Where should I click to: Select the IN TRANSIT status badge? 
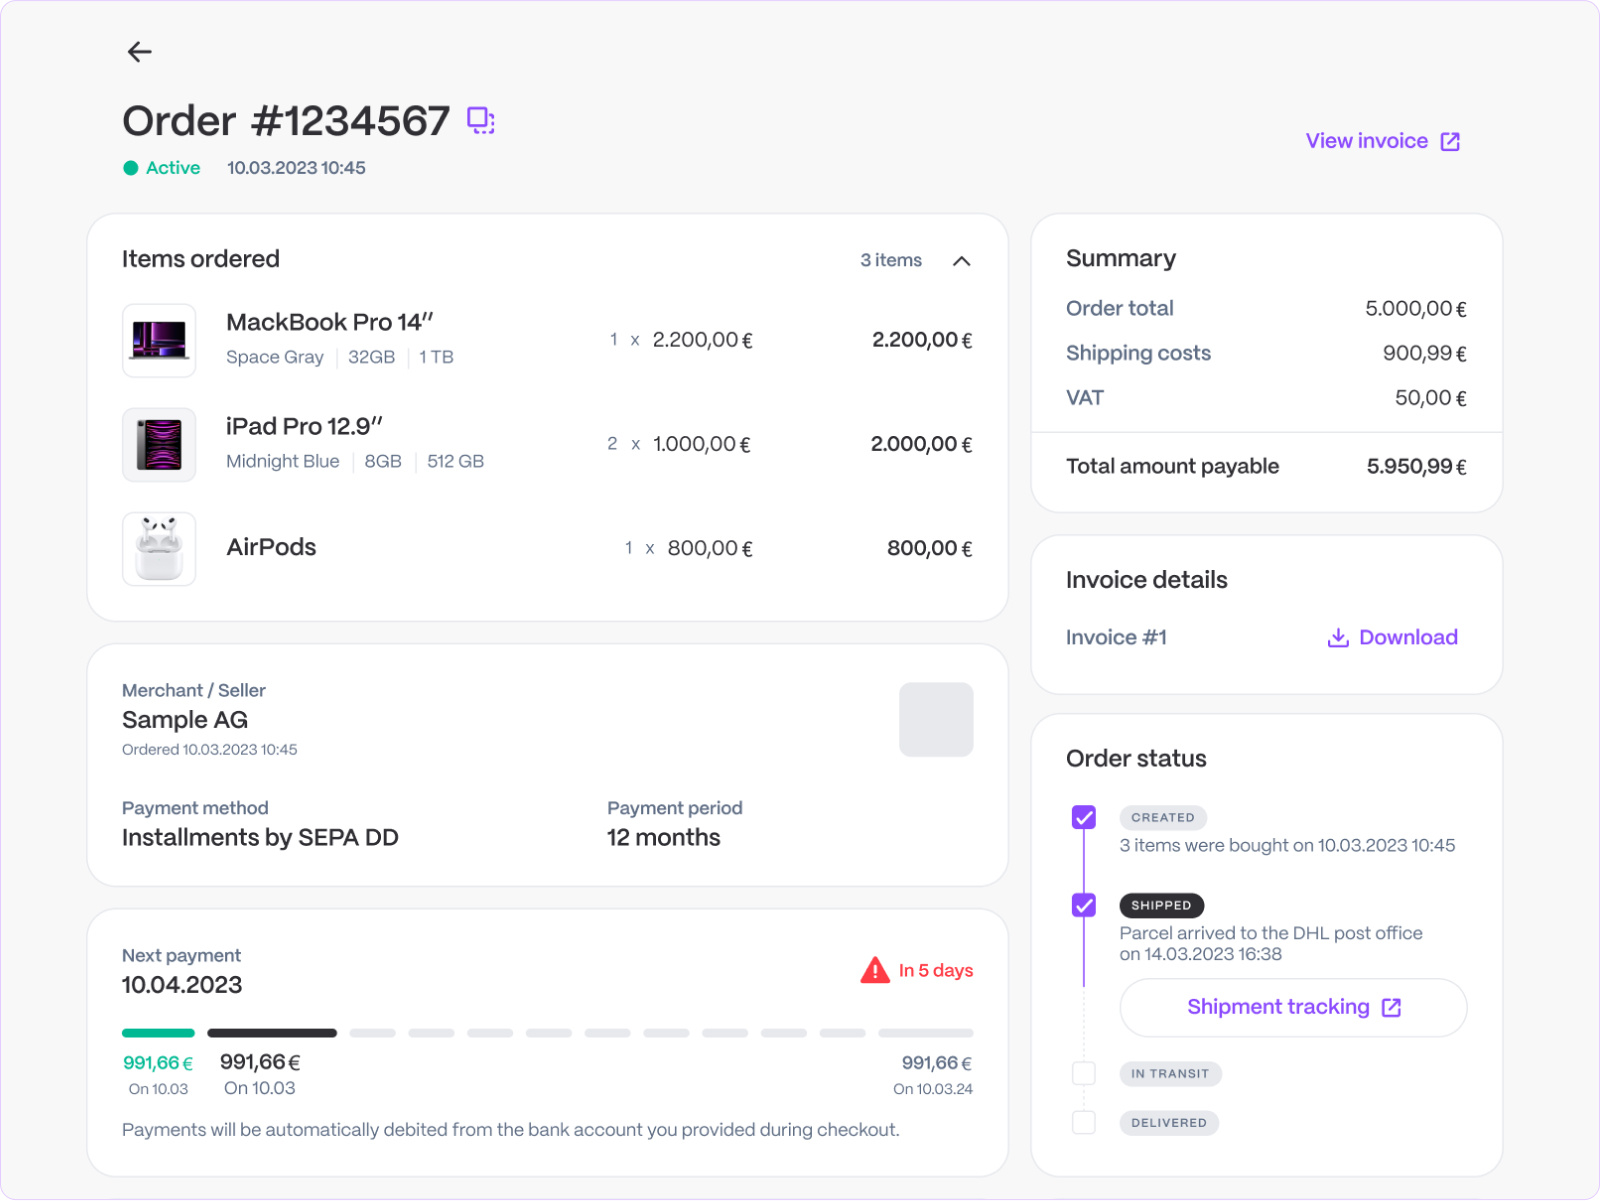1171,1073
